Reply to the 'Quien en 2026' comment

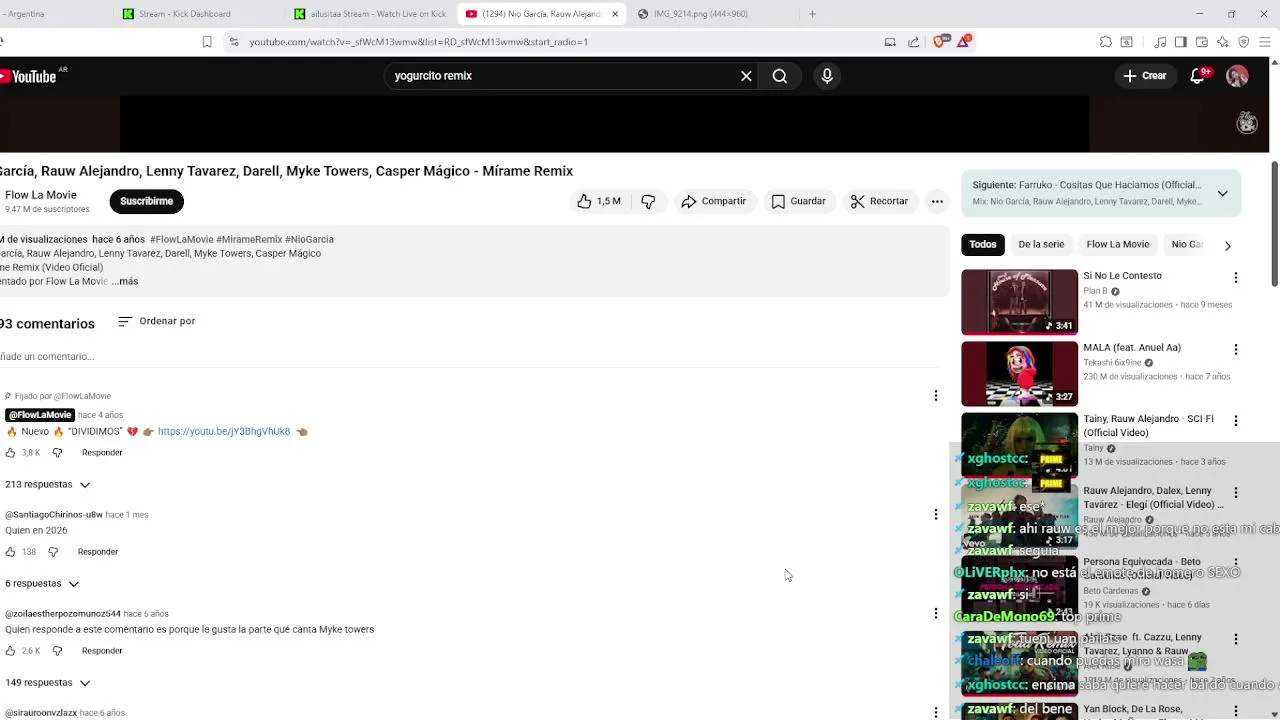point(98,552)
